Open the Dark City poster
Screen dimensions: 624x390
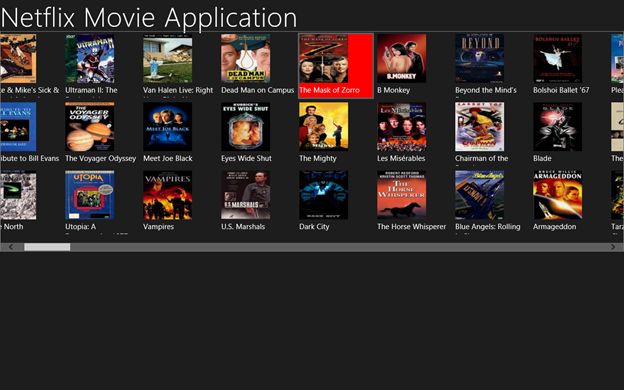(x=324, y=195)
